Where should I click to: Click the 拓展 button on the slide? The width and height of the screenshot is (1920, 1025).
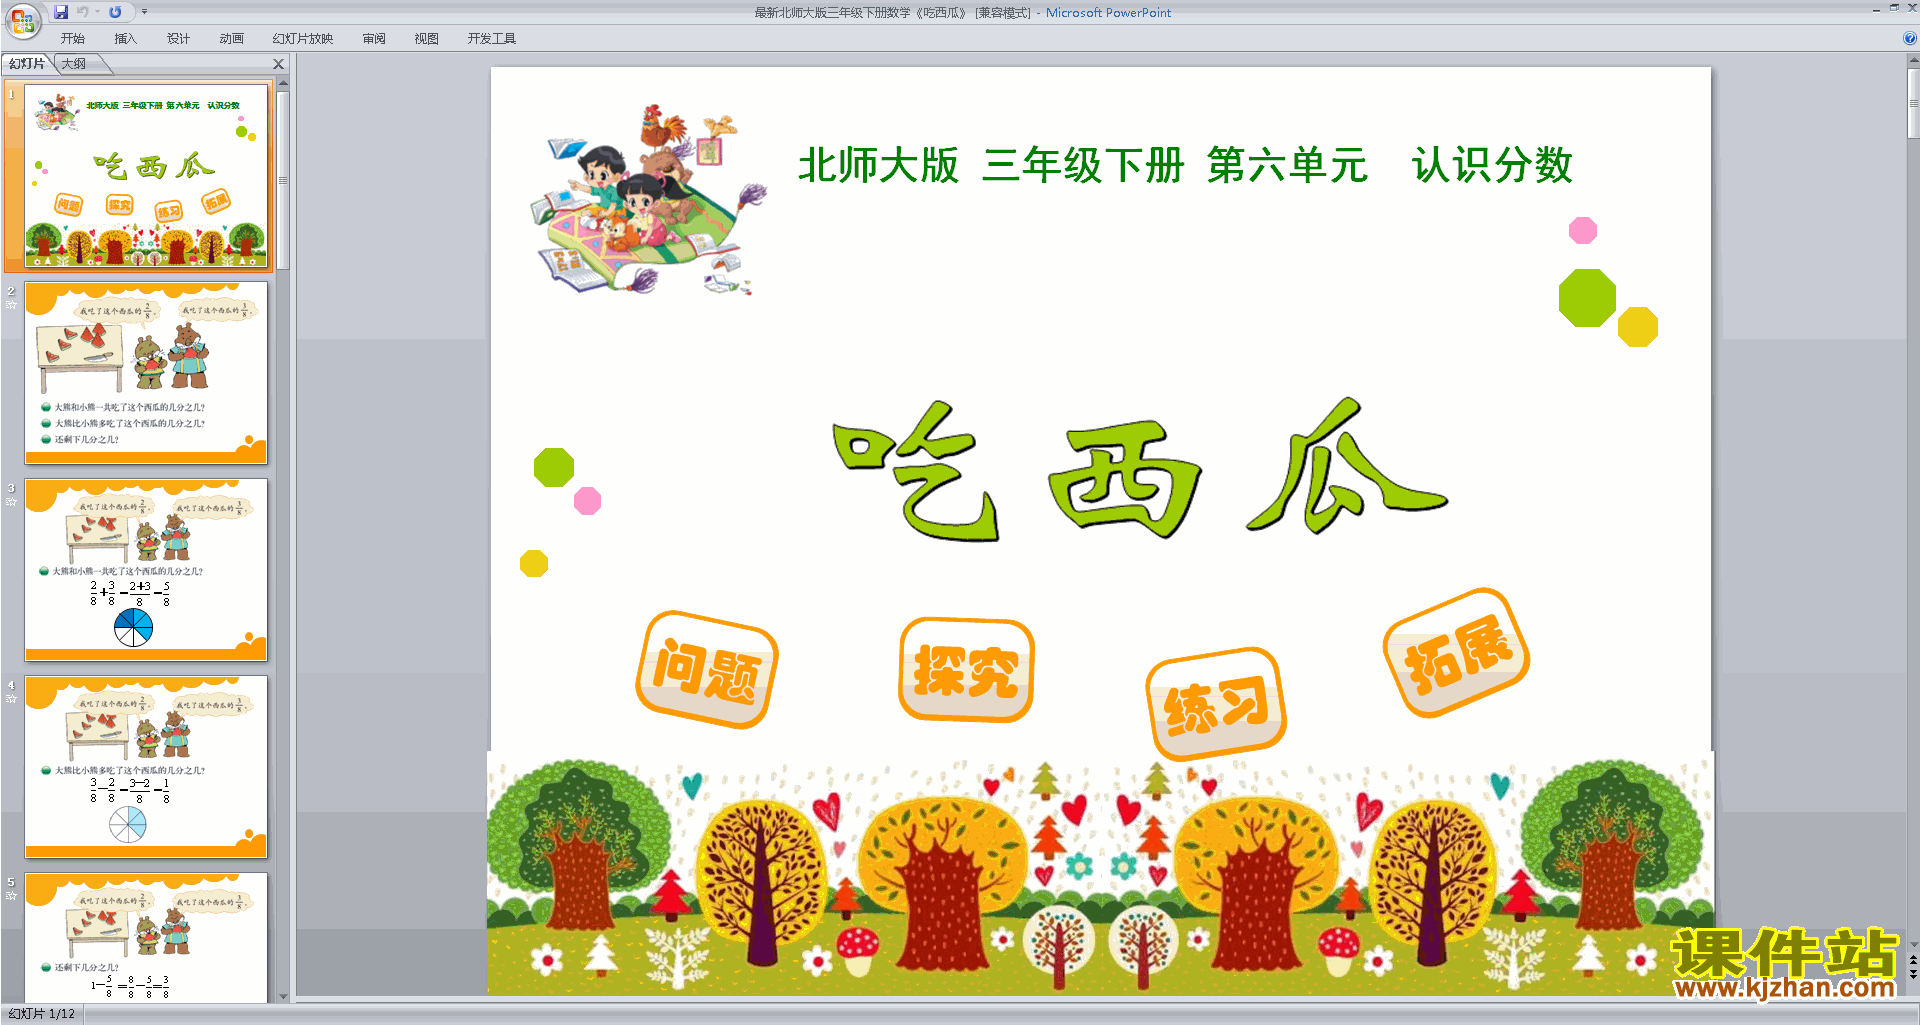(x=1457, y=652)
